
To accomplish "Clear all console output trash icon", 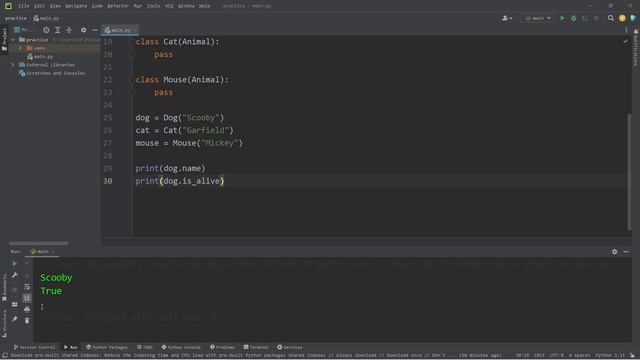I will click(x=27, y=321).
